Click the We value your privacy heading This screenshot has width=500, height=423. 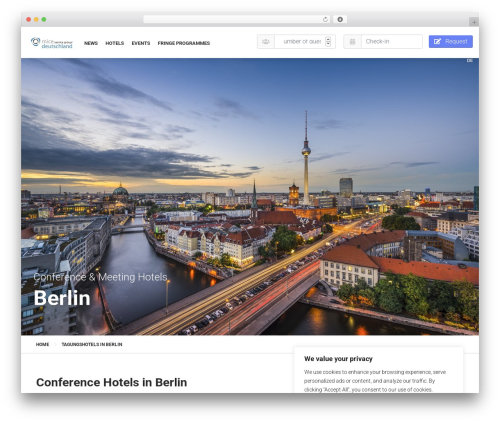pyautogui.click(x=338, y=359)
